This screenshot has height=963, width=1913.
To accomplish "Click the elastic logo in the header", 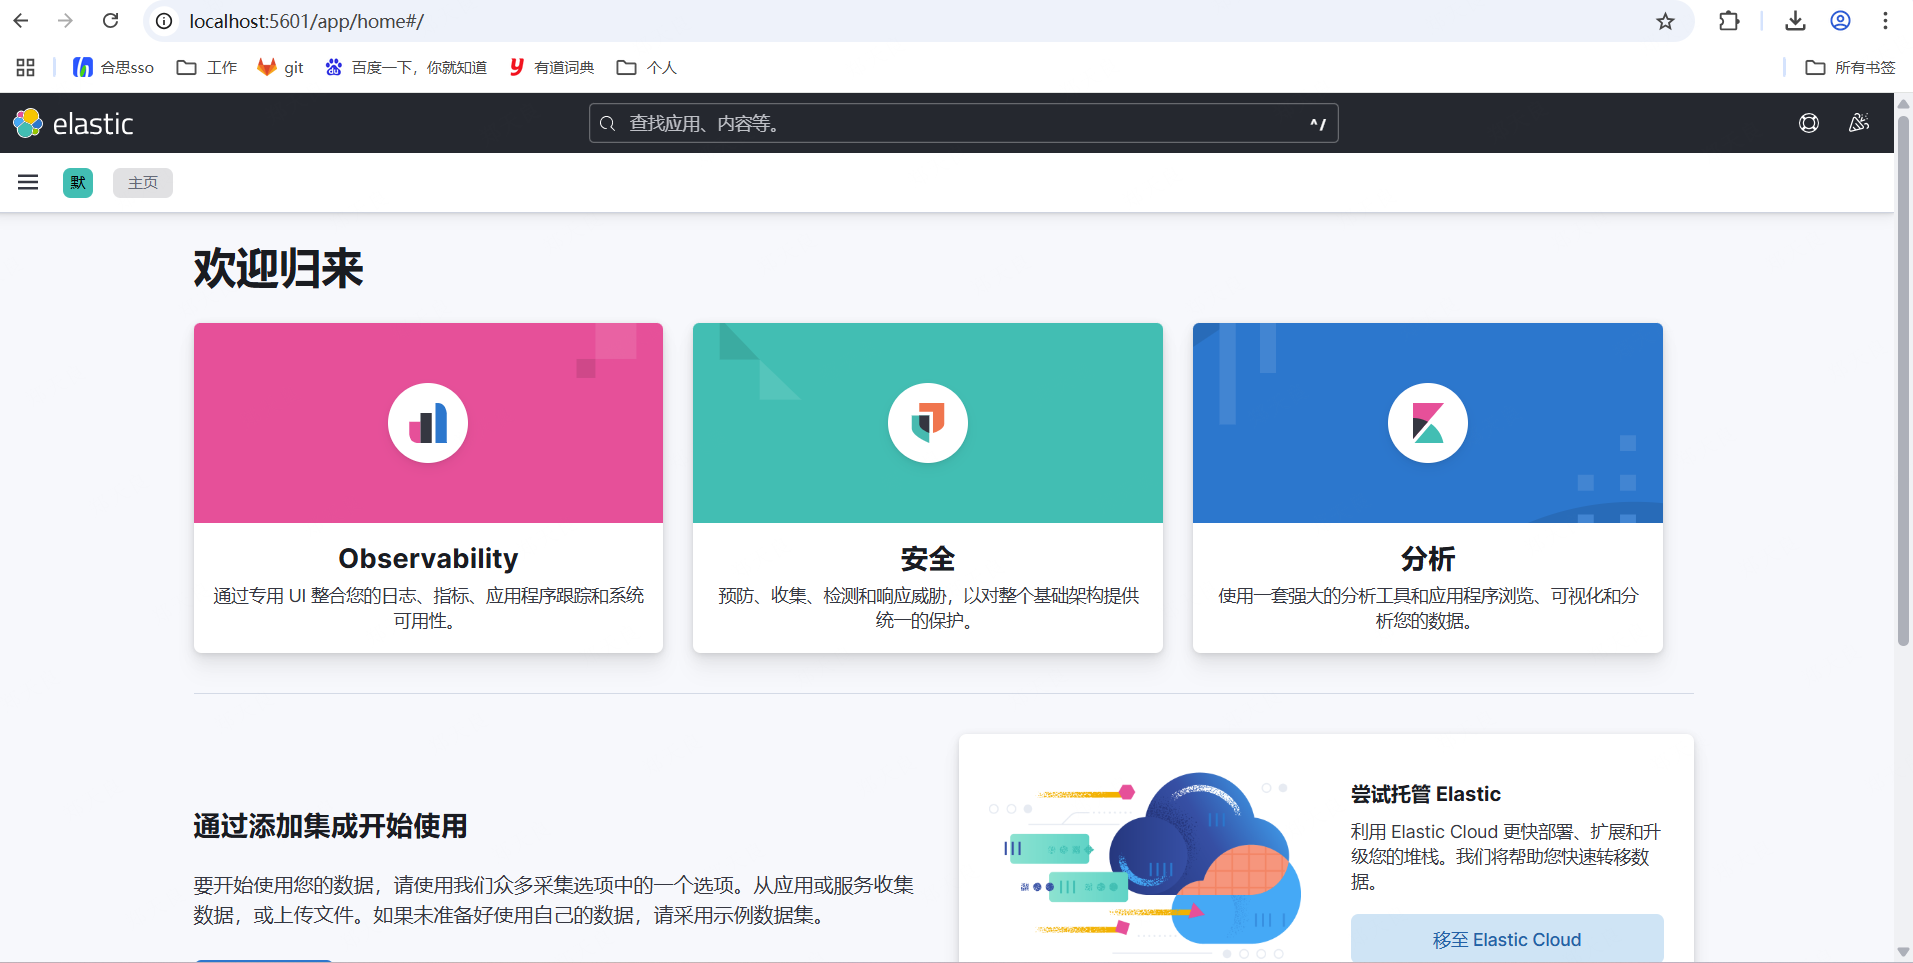I will click(73, 122).
